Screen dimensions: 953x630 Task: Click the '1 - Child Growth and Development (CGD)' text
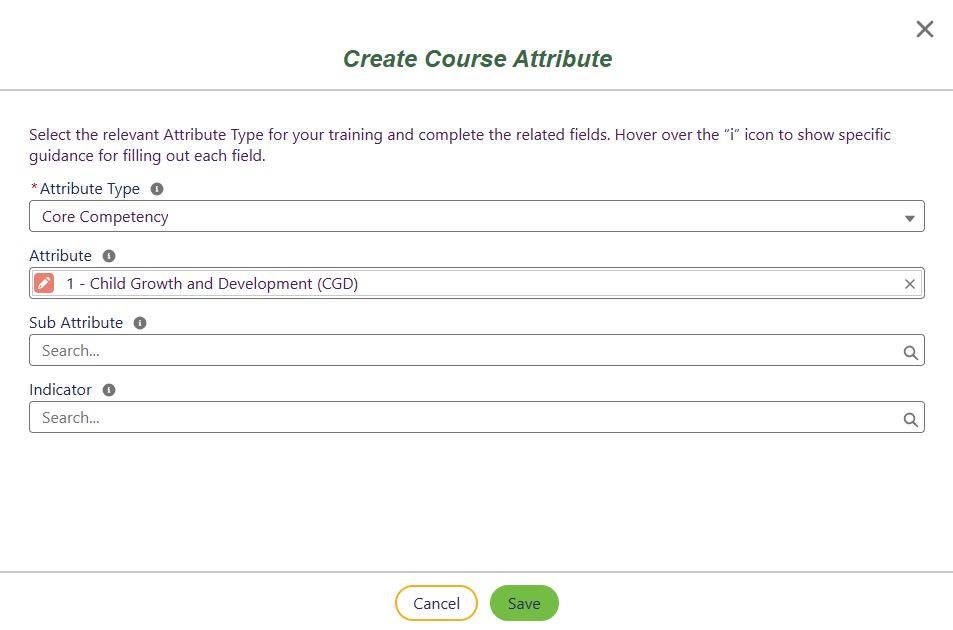tap(212, 284)
